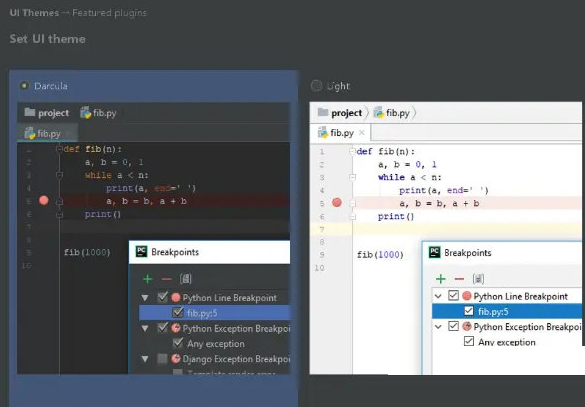The image size is (585, 407).
Task: Uncheck fib.py:5 checkbox in Darcula dialog
Action: click(x=178, y=312)
